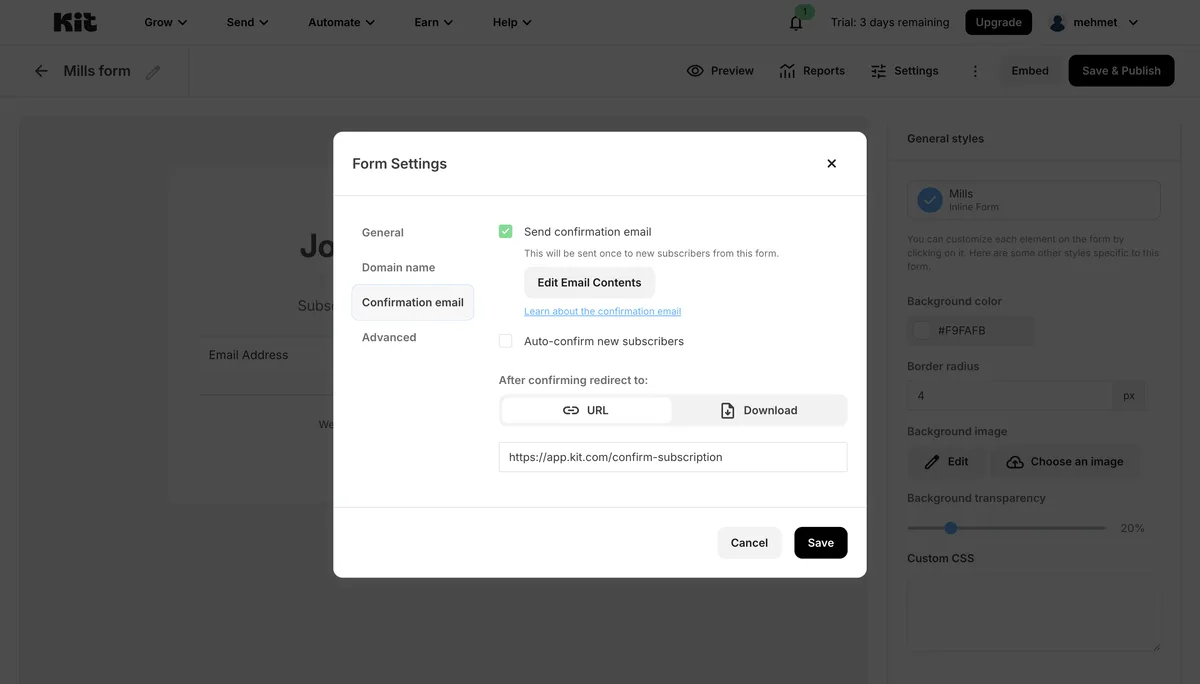Expand the Send menu

[x=248, y=22]
